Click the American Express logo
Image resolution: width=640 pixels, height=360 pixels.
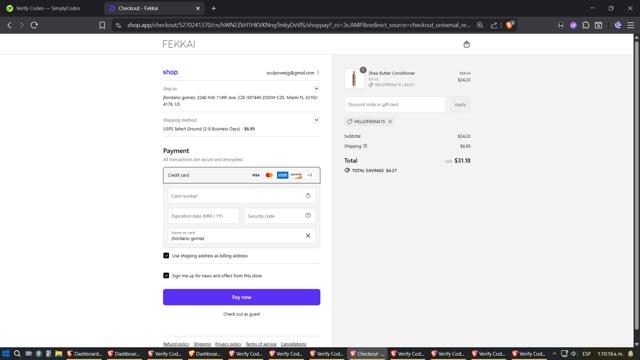click(282, 175)
